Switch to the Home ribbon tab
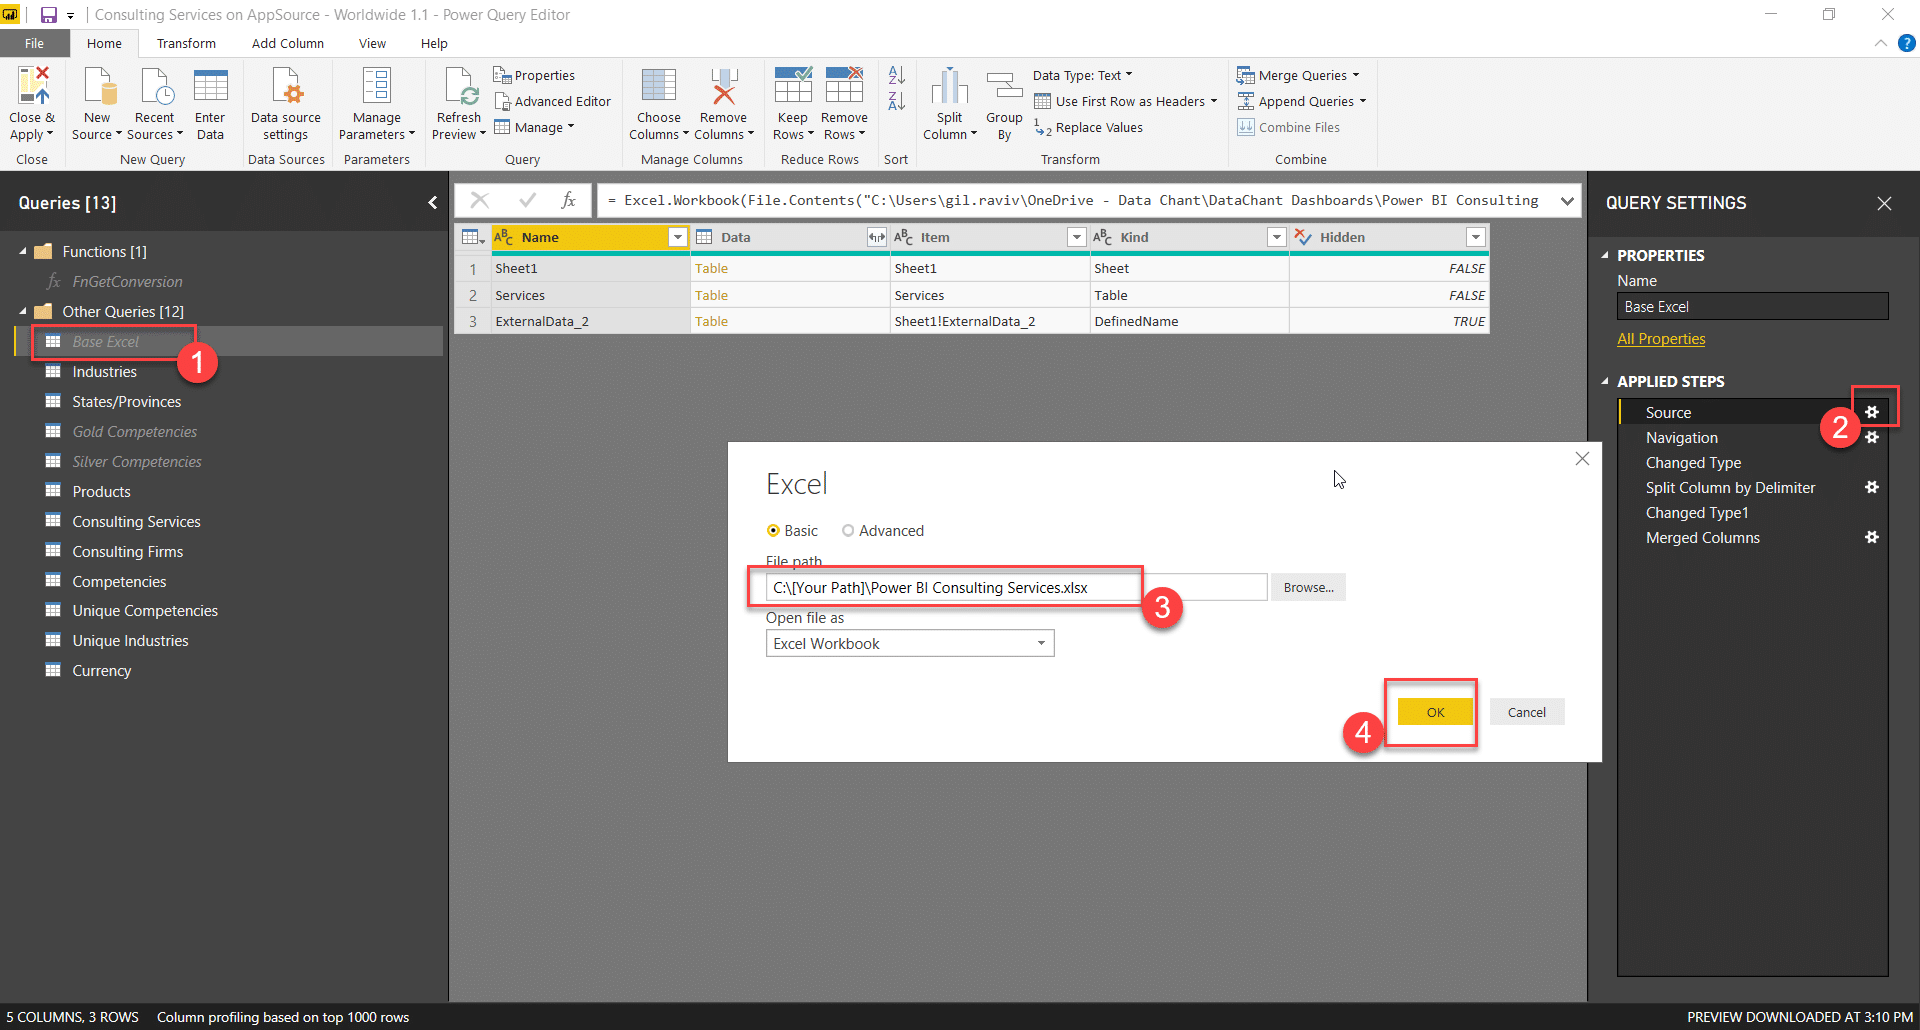 coord(104,43)
